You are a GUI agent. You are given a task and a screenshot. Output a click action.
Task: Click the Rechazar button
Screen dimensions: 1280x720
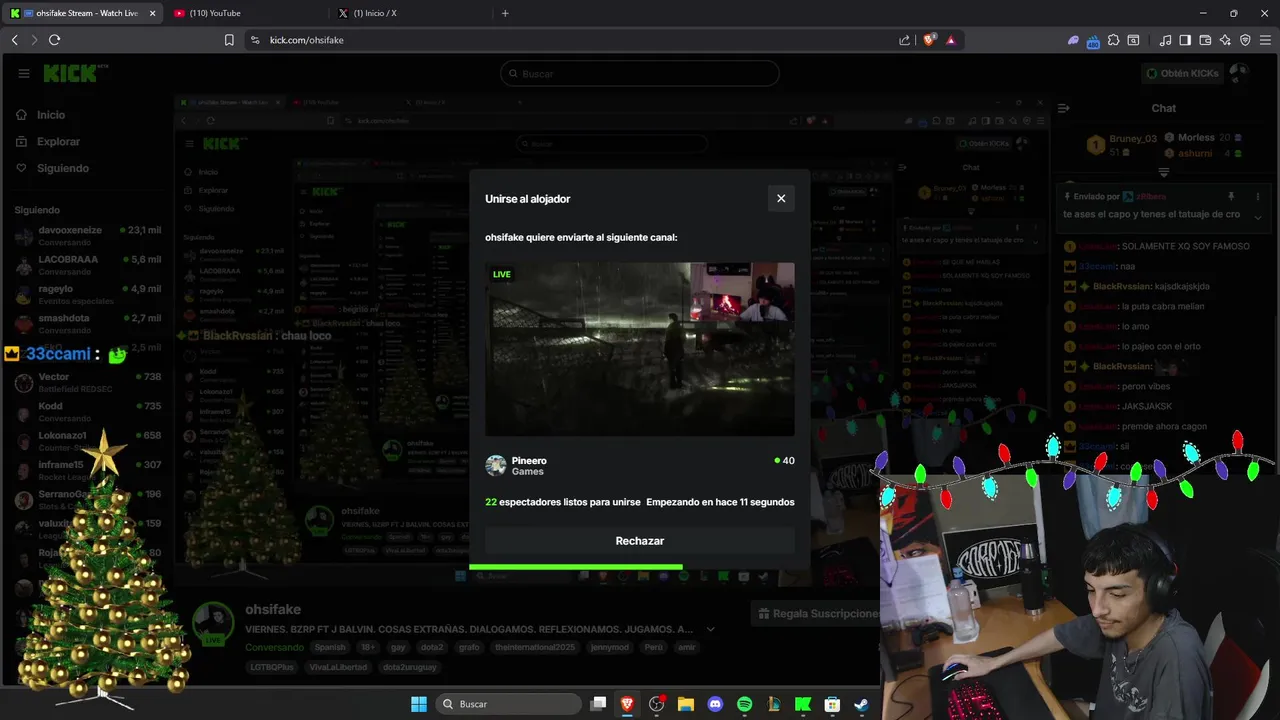click(640, 541)
